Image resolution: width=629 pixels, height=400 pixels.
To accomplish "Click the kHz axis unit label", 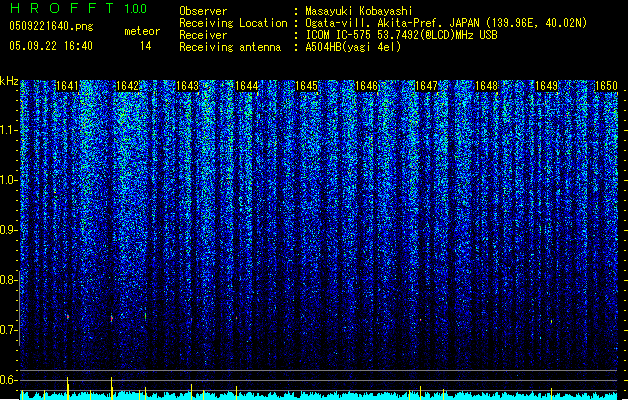I will 9,81.
